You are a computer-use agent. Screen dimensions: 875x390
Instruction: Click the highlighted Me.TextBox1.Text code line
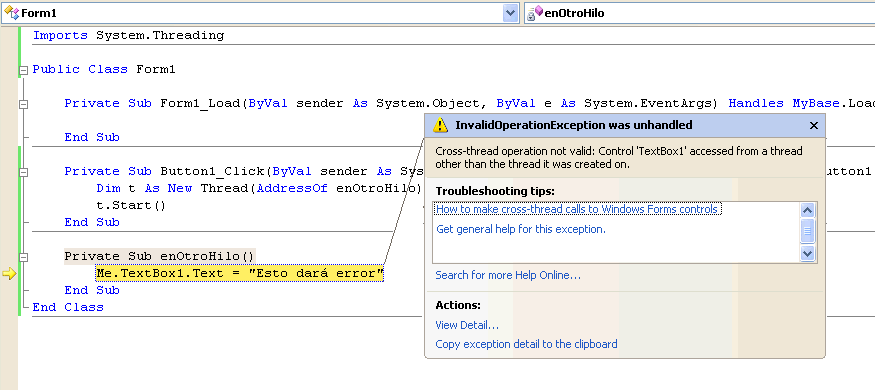(x=240, y=273)
